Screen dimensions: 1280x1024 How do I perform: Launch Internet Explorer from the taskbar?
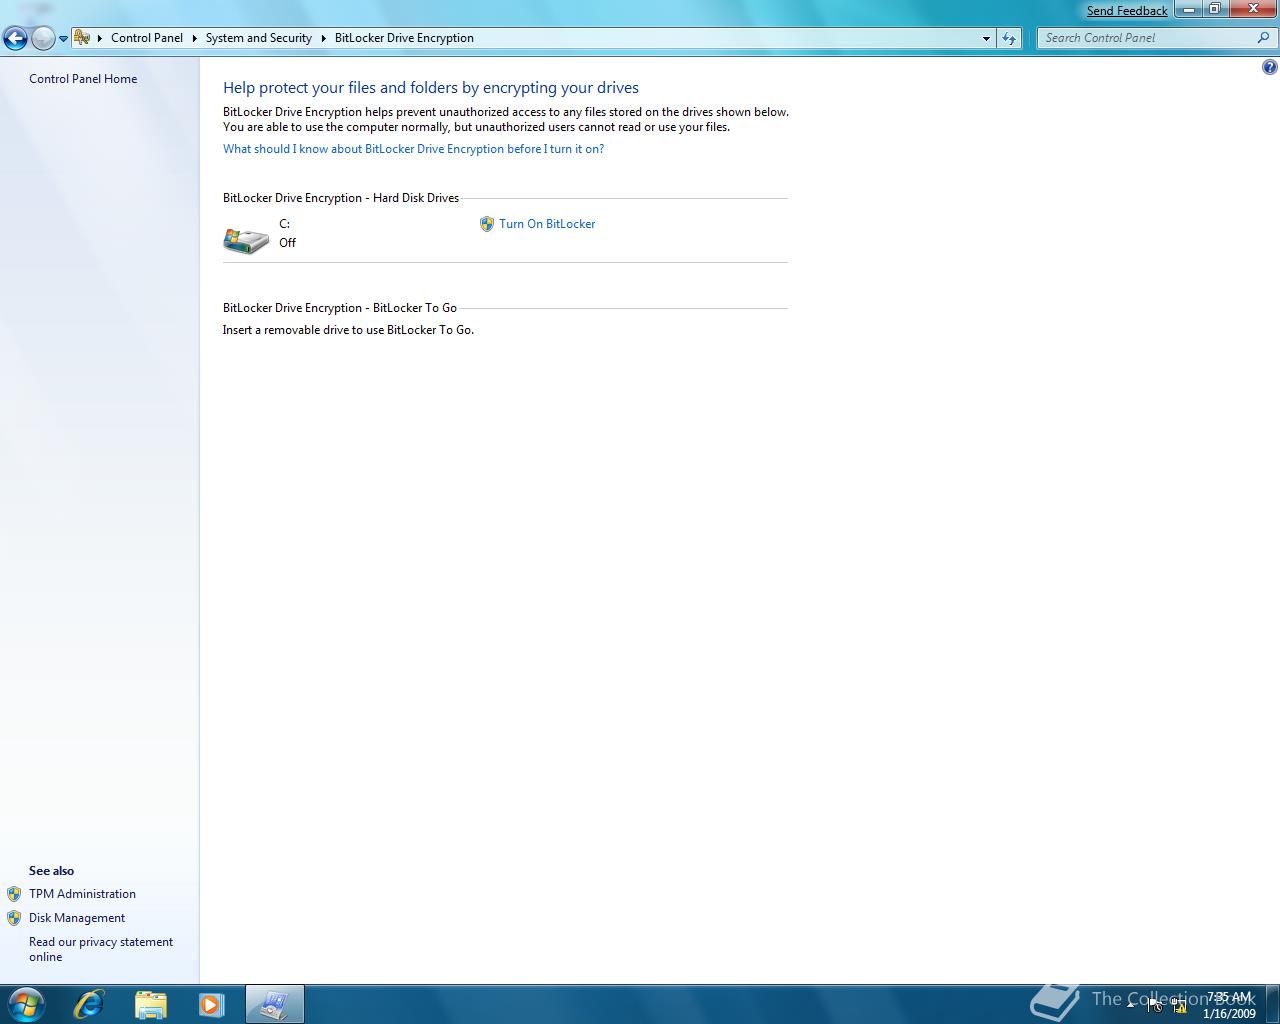click(x=89, y=1004)
